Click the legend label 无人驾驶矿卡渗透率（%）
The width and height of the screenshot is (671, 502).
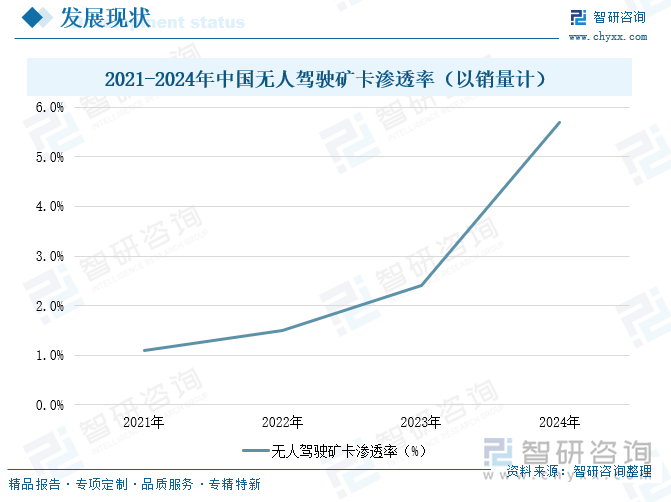[349, 451]
